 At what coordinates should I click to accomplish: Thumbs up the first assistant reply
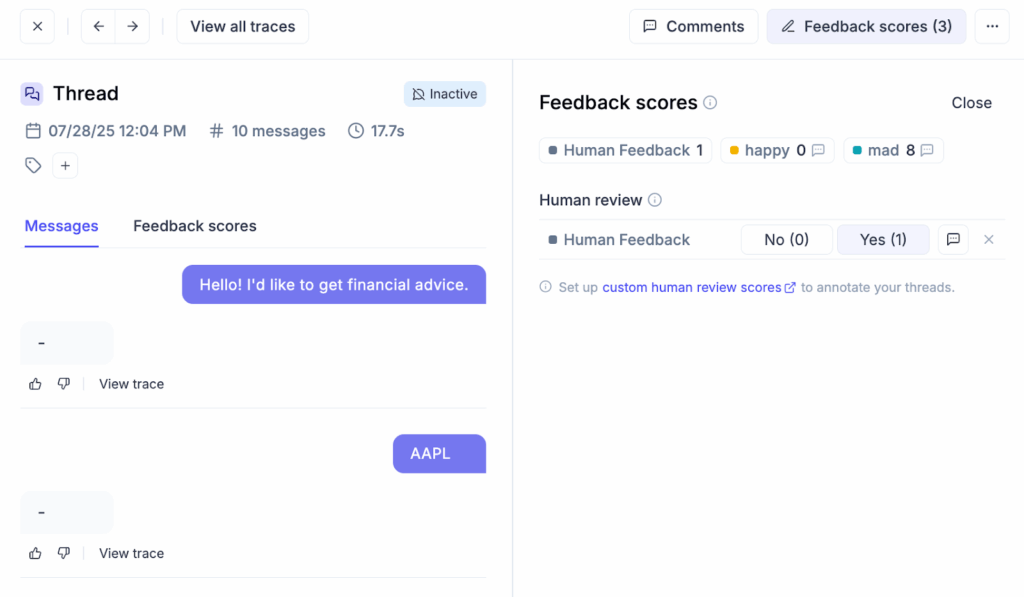[36, 384]
